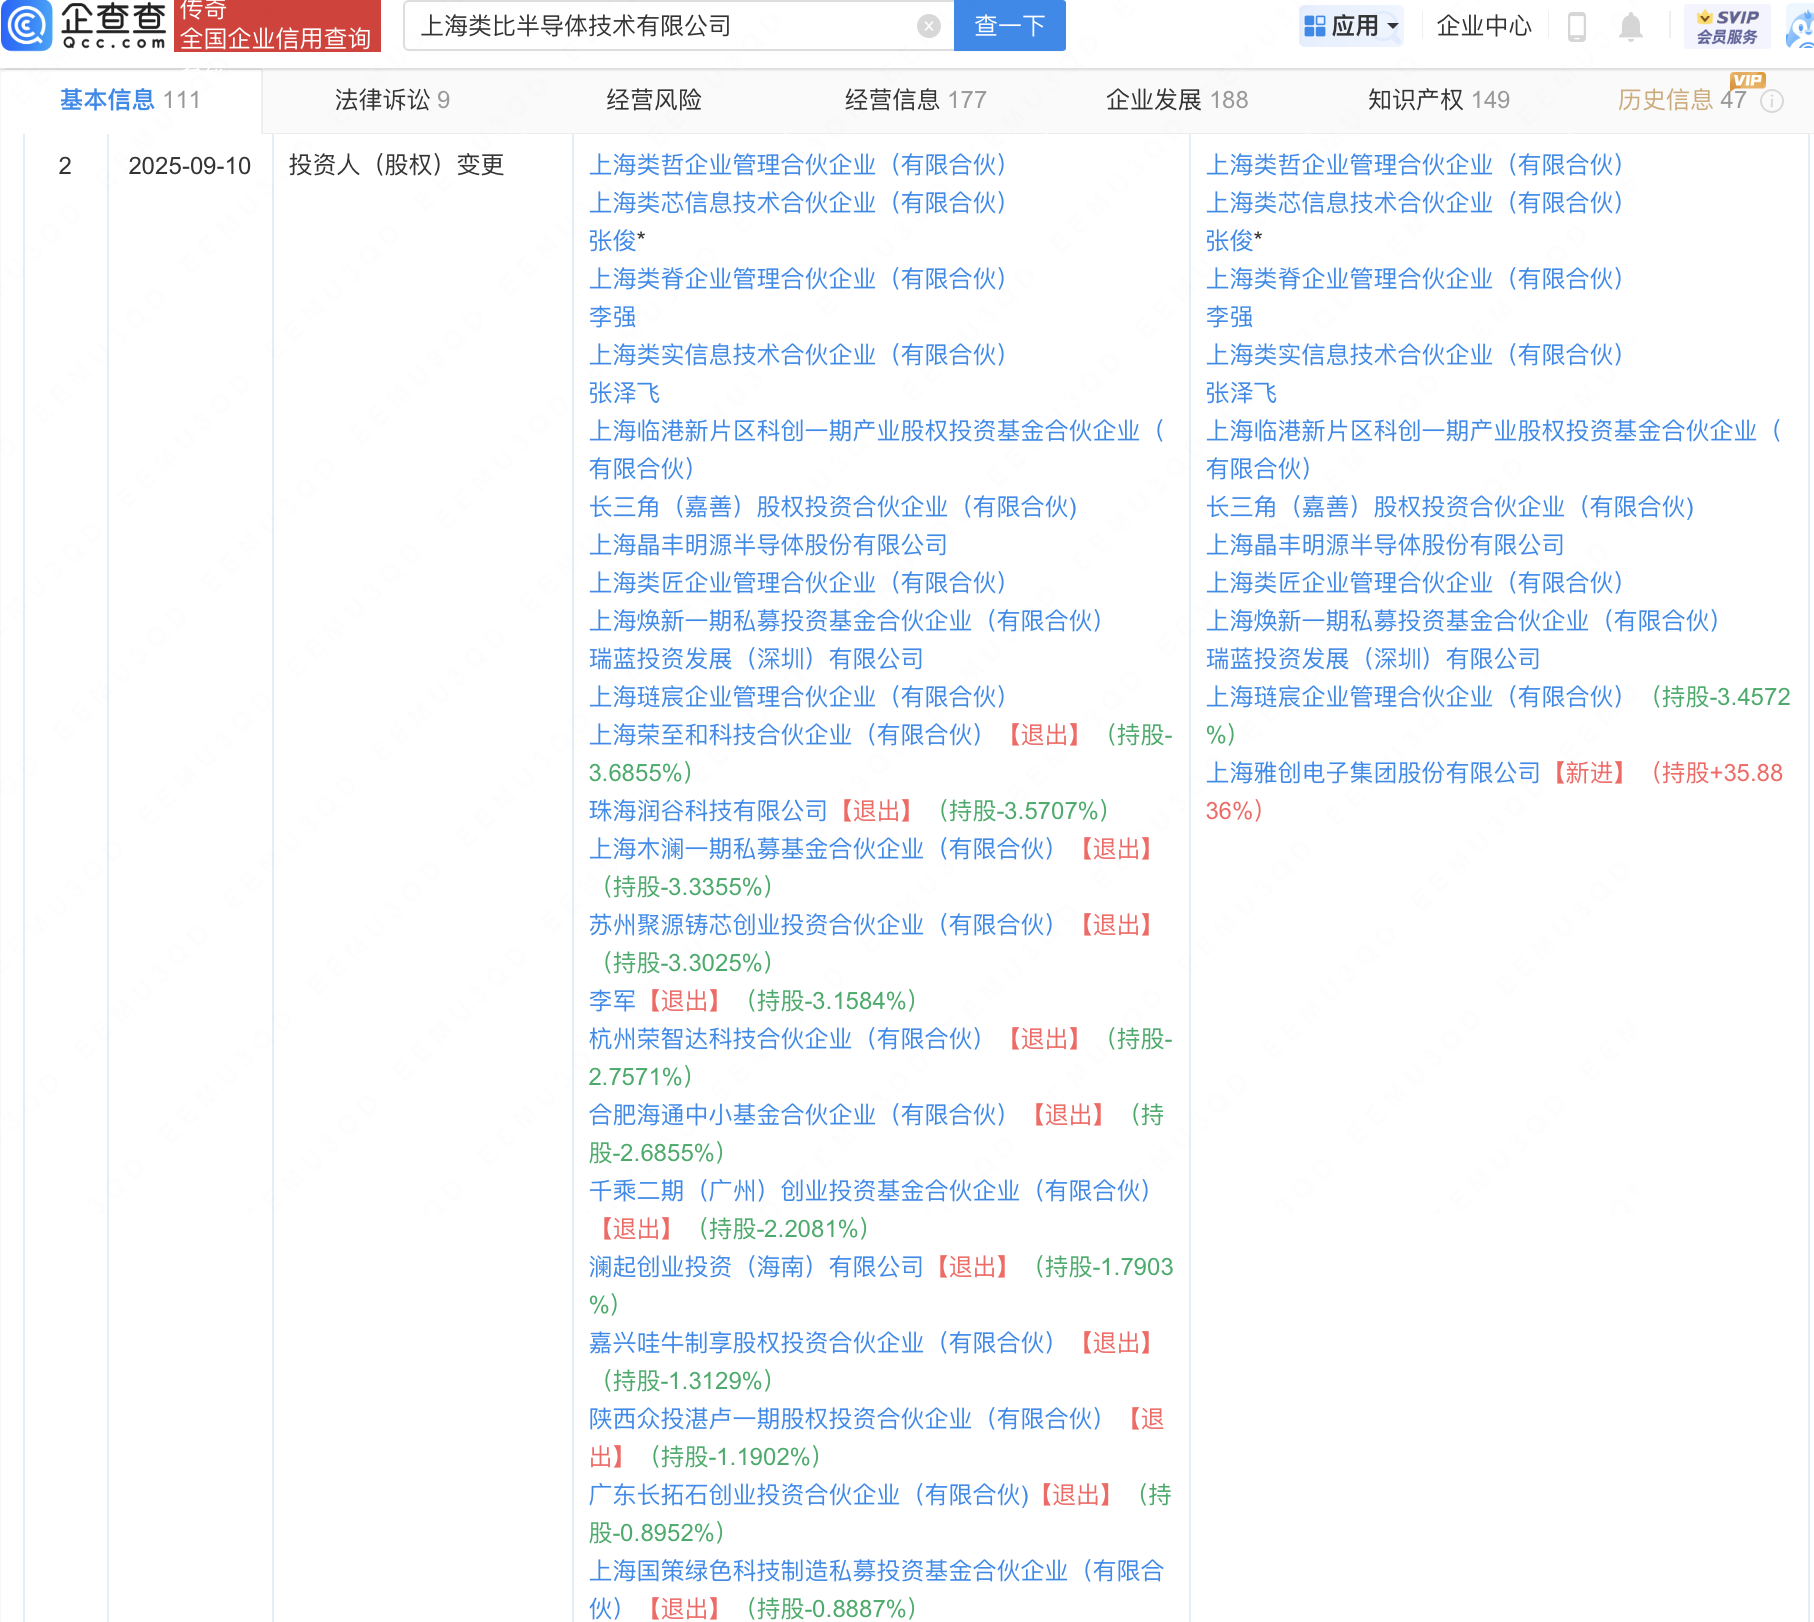This screenshot has width=1814, height=1622.
Task: Switch to 企业发展 tab
Action: click(1177, 100)
